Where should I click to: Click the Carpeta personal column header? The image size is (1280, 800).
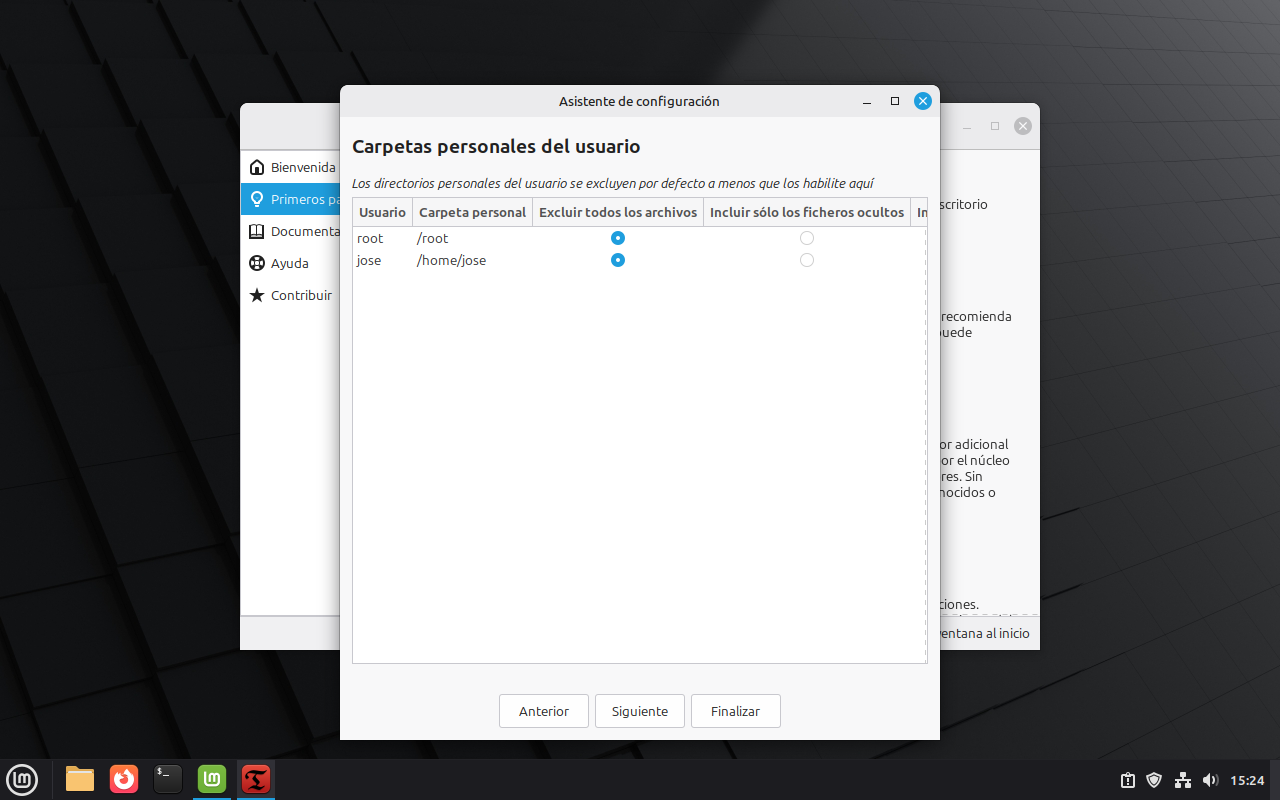tap(472, 212)
